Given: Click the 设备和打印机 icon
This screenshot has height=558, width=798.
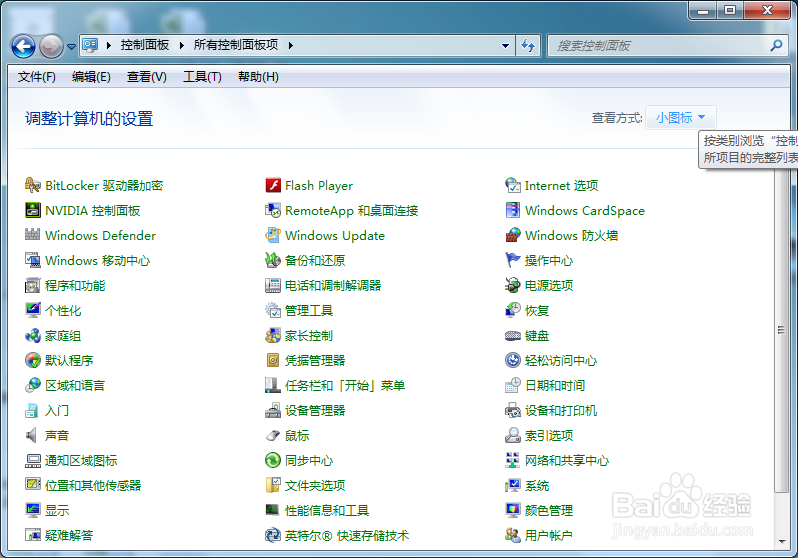Looking at the screenshot, I should pos(512,410).
